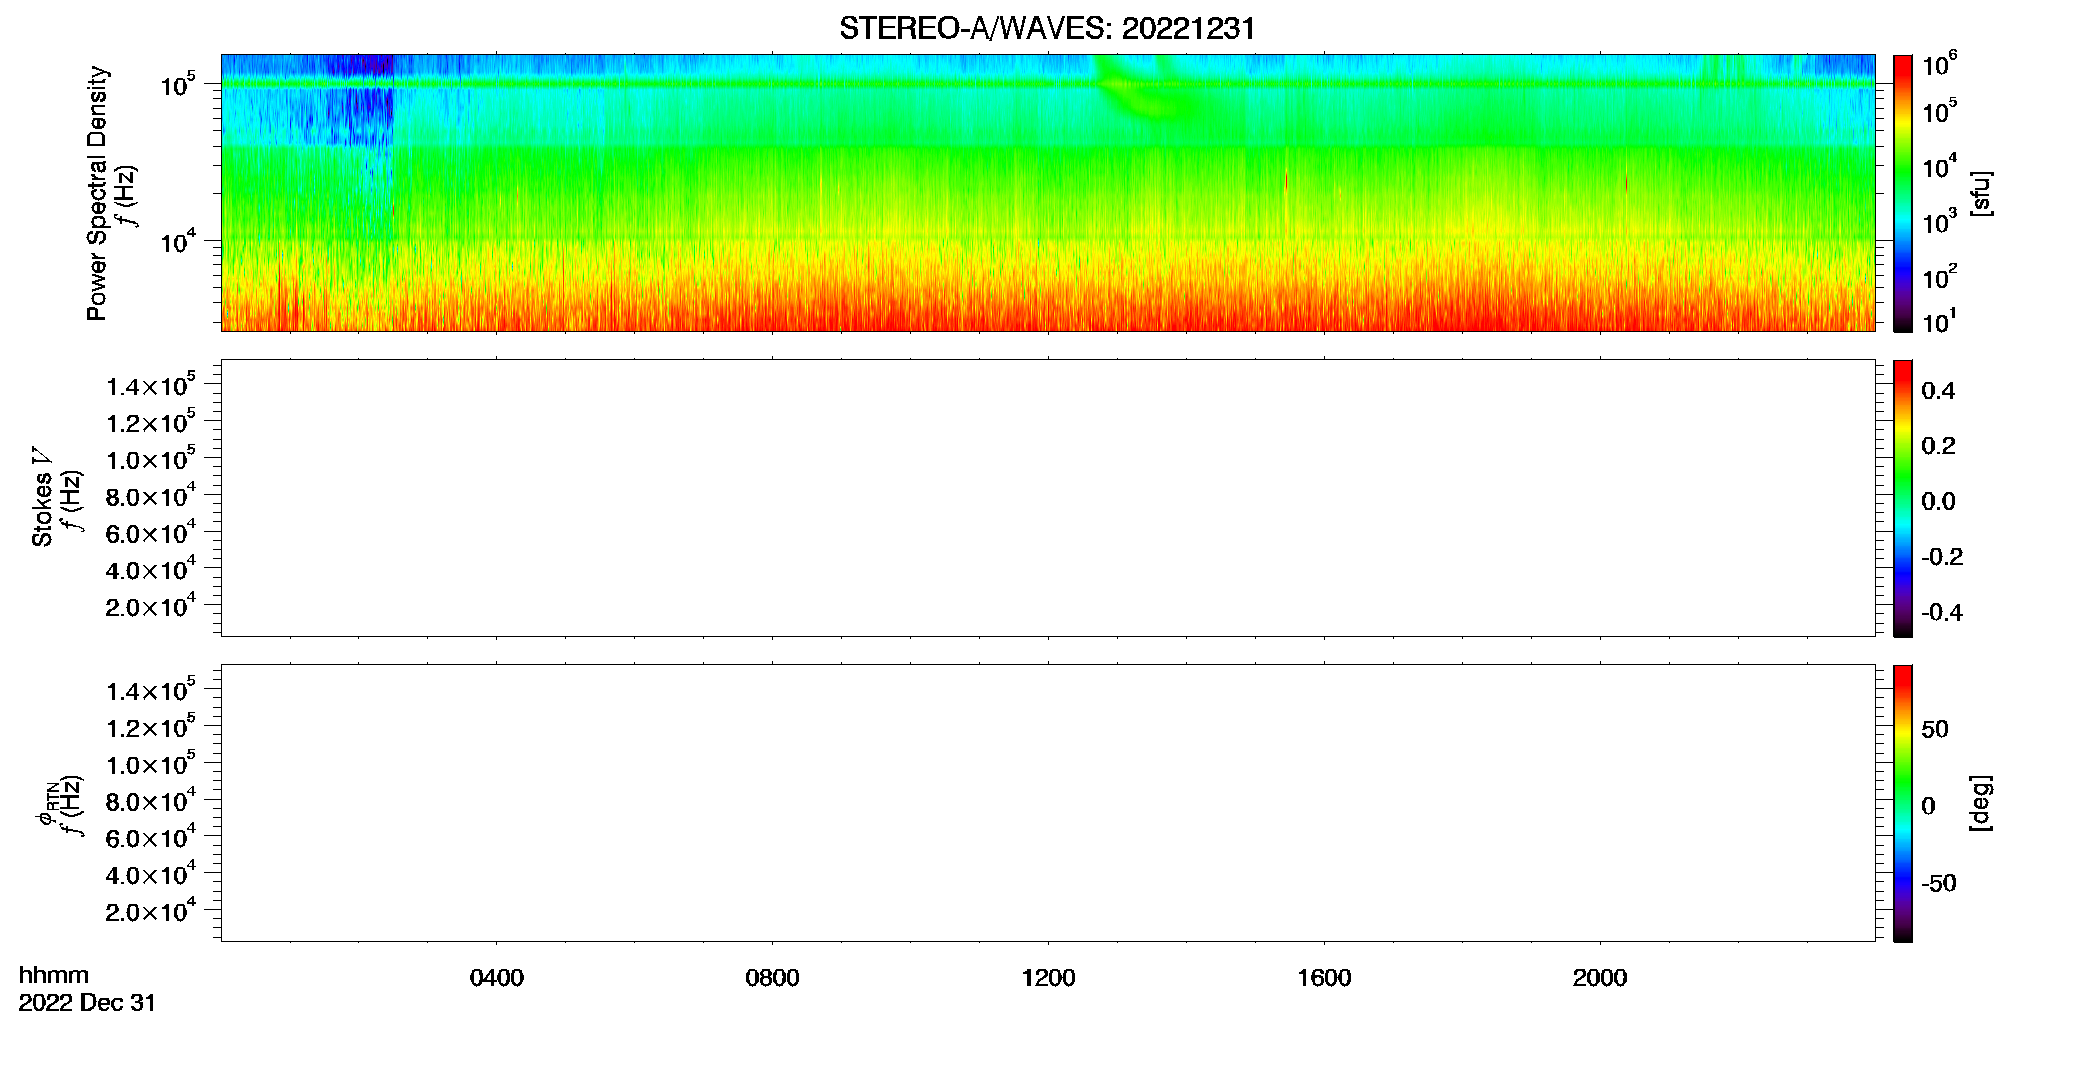Click the phi RTN degrees color bar
This screenshot has width=2096, height=1080.
click(x=1903, y=803)
